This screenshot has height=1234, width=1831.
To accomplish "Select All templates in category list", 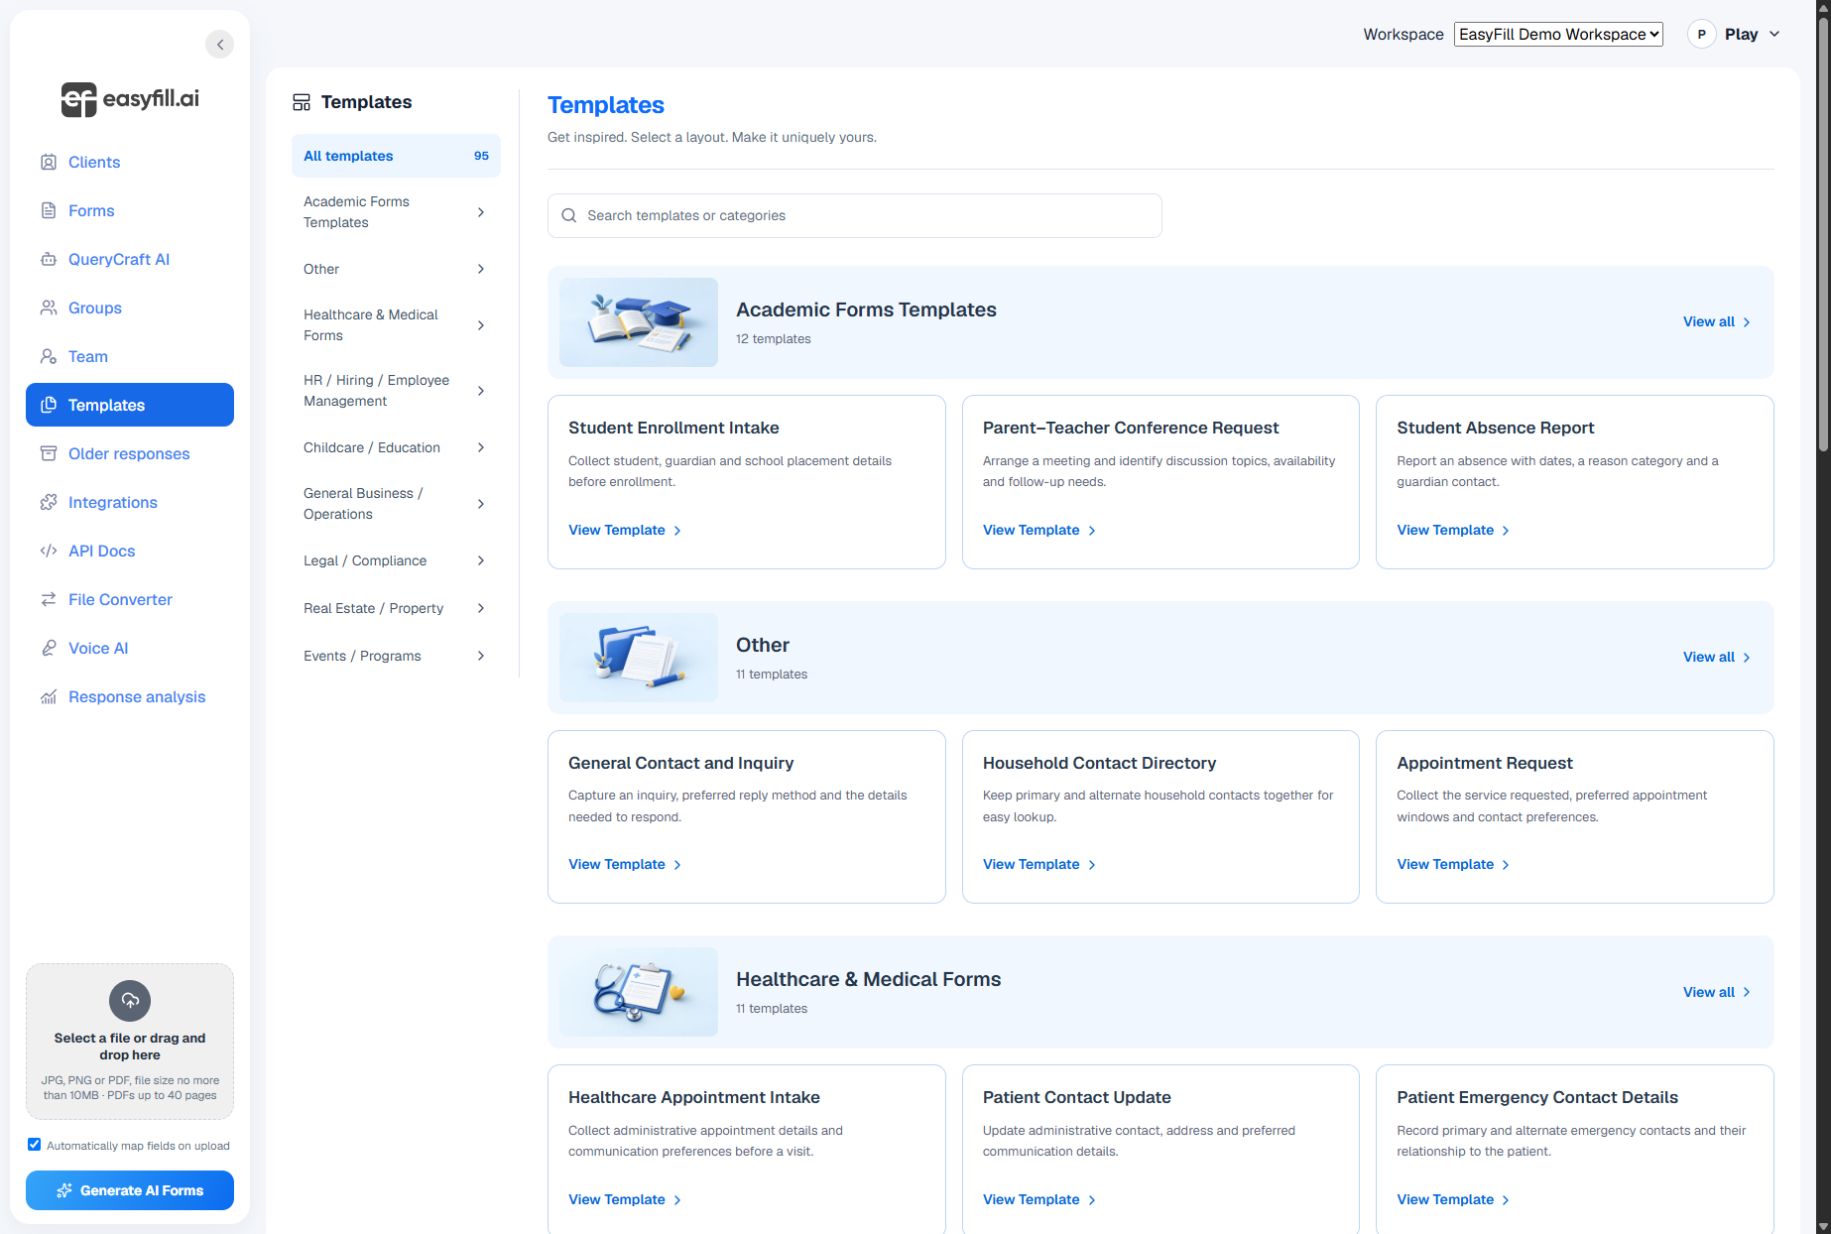I will [x=396, y=156].
